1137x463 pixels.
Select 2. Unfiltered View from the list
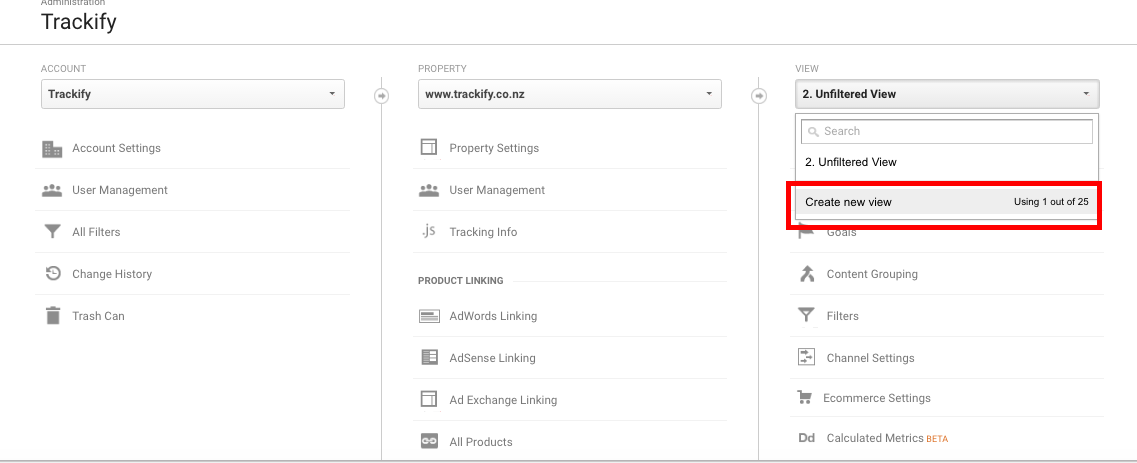pyautogui.click(x=947, y=162)
